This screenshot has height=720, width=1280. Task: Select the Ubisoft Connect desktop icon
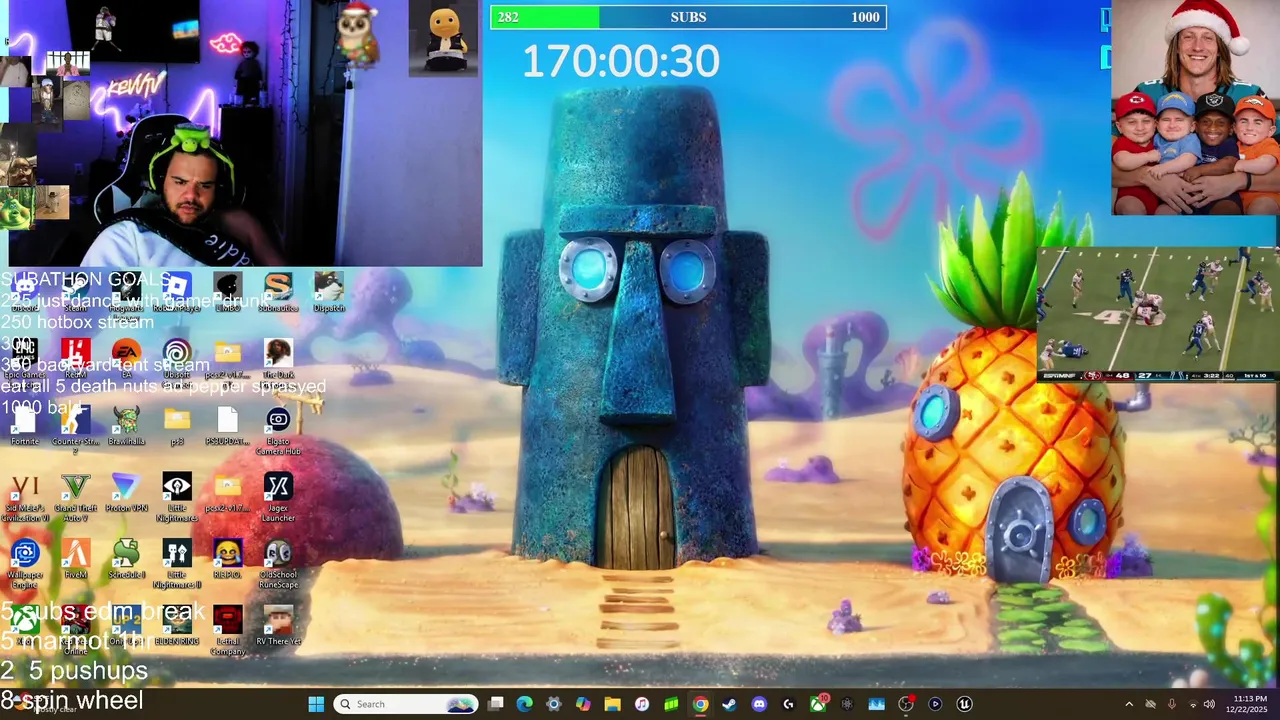[177, 362]
